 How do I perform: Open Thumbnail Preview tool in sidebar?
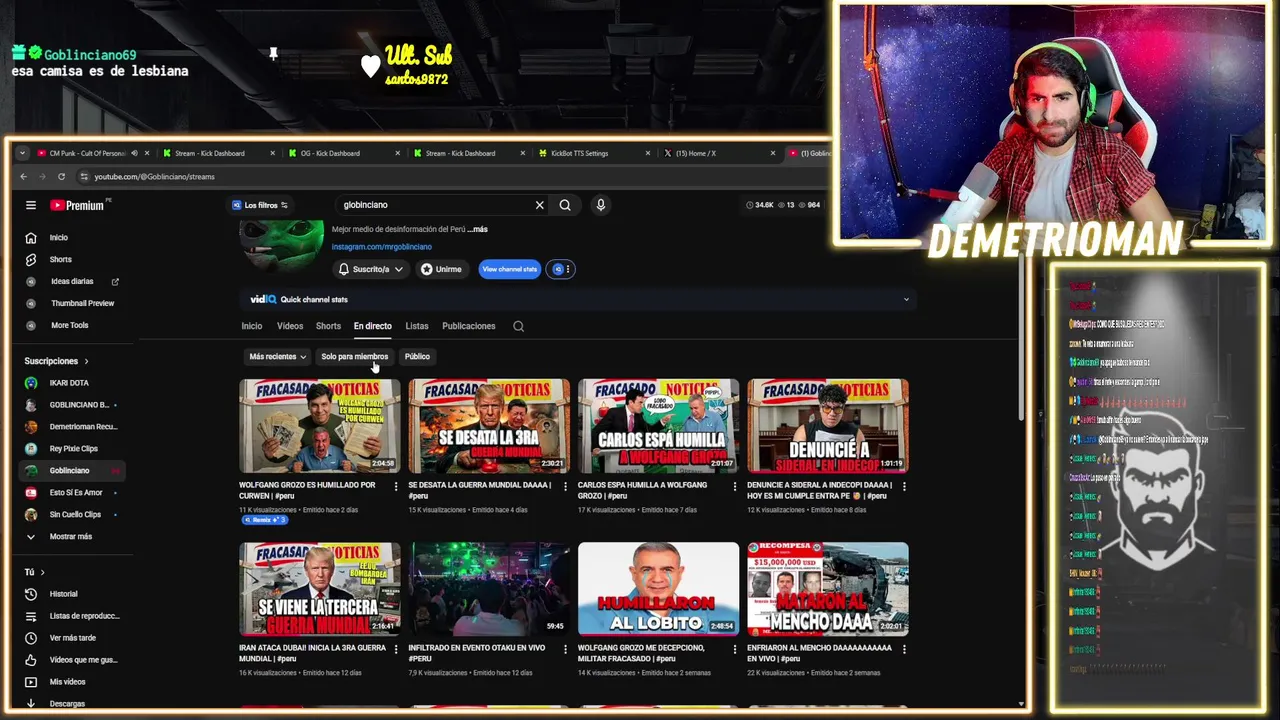[x=82, y=303]
